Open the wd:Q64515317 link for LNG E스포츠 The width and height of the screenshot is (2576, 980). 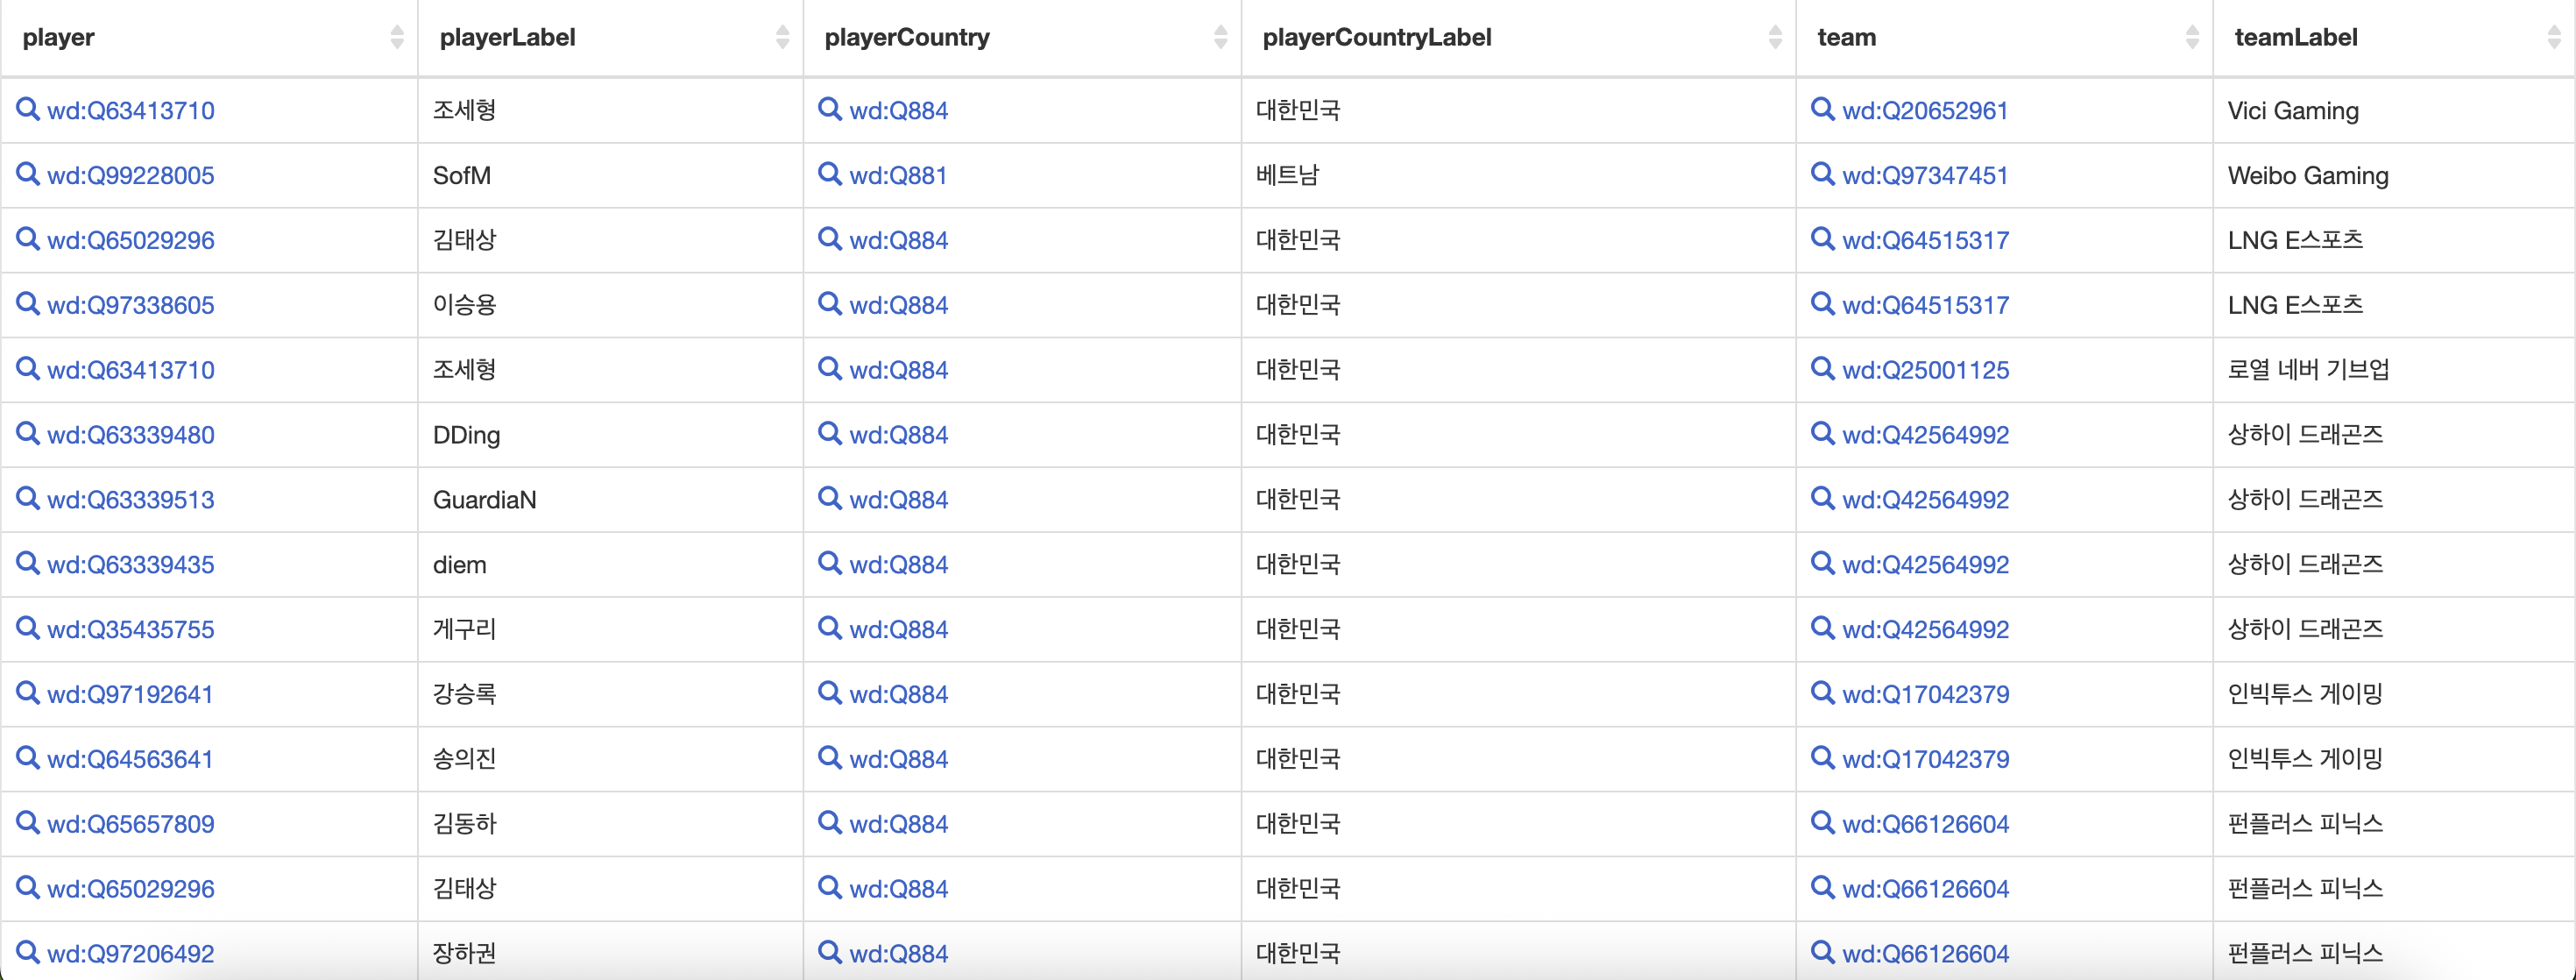click(x=1925, y=240)
